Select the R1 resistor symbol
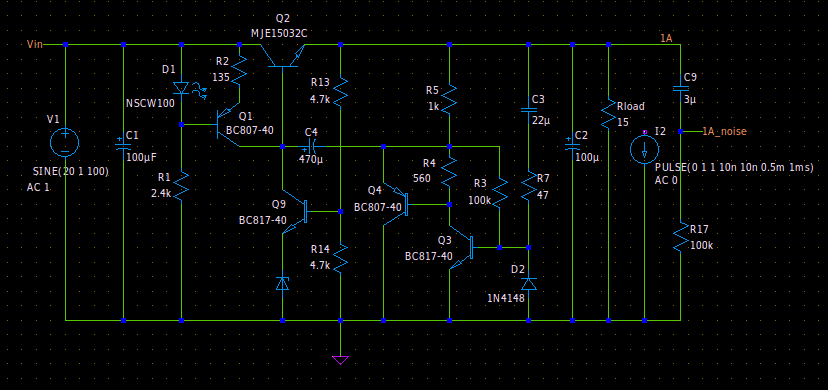828x390 pixels. point(181,186)
